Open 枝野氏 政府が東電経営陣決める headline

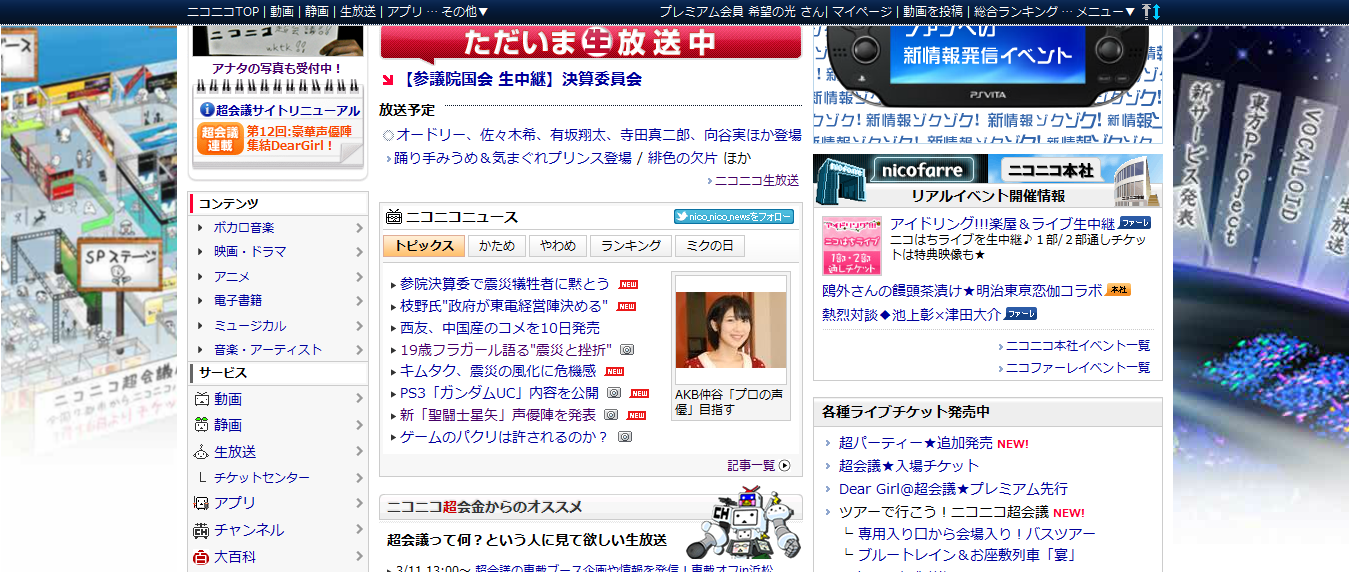(504, 306)
